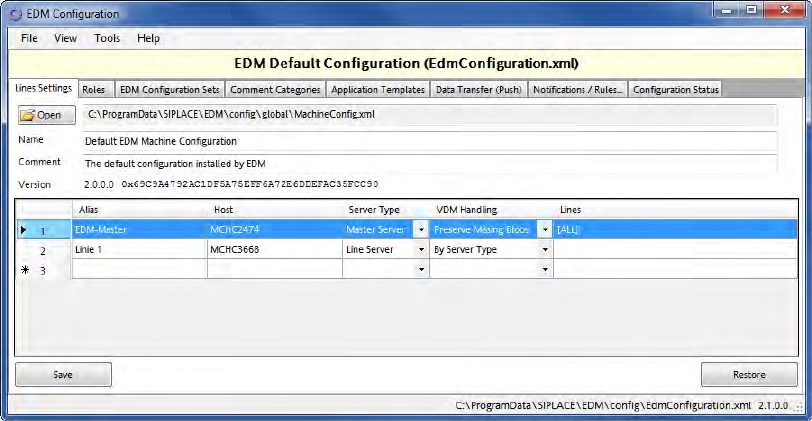Click the EDM Configuration title bar app icon
Image resolution: width=812 pixels, height=421 pixels.
pyautogui.click(x=16, y=14)
